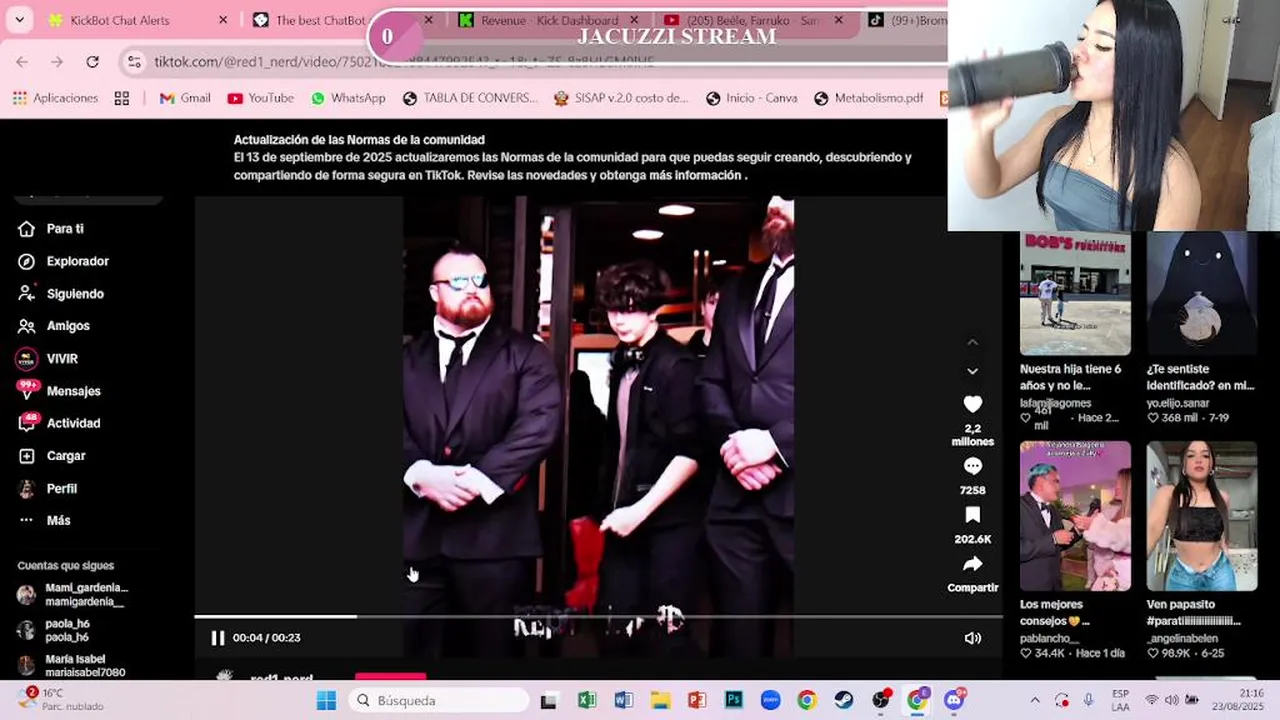1280x720 pixels.
Task: Go to next video with down chevron
Action: click(972, 371)
